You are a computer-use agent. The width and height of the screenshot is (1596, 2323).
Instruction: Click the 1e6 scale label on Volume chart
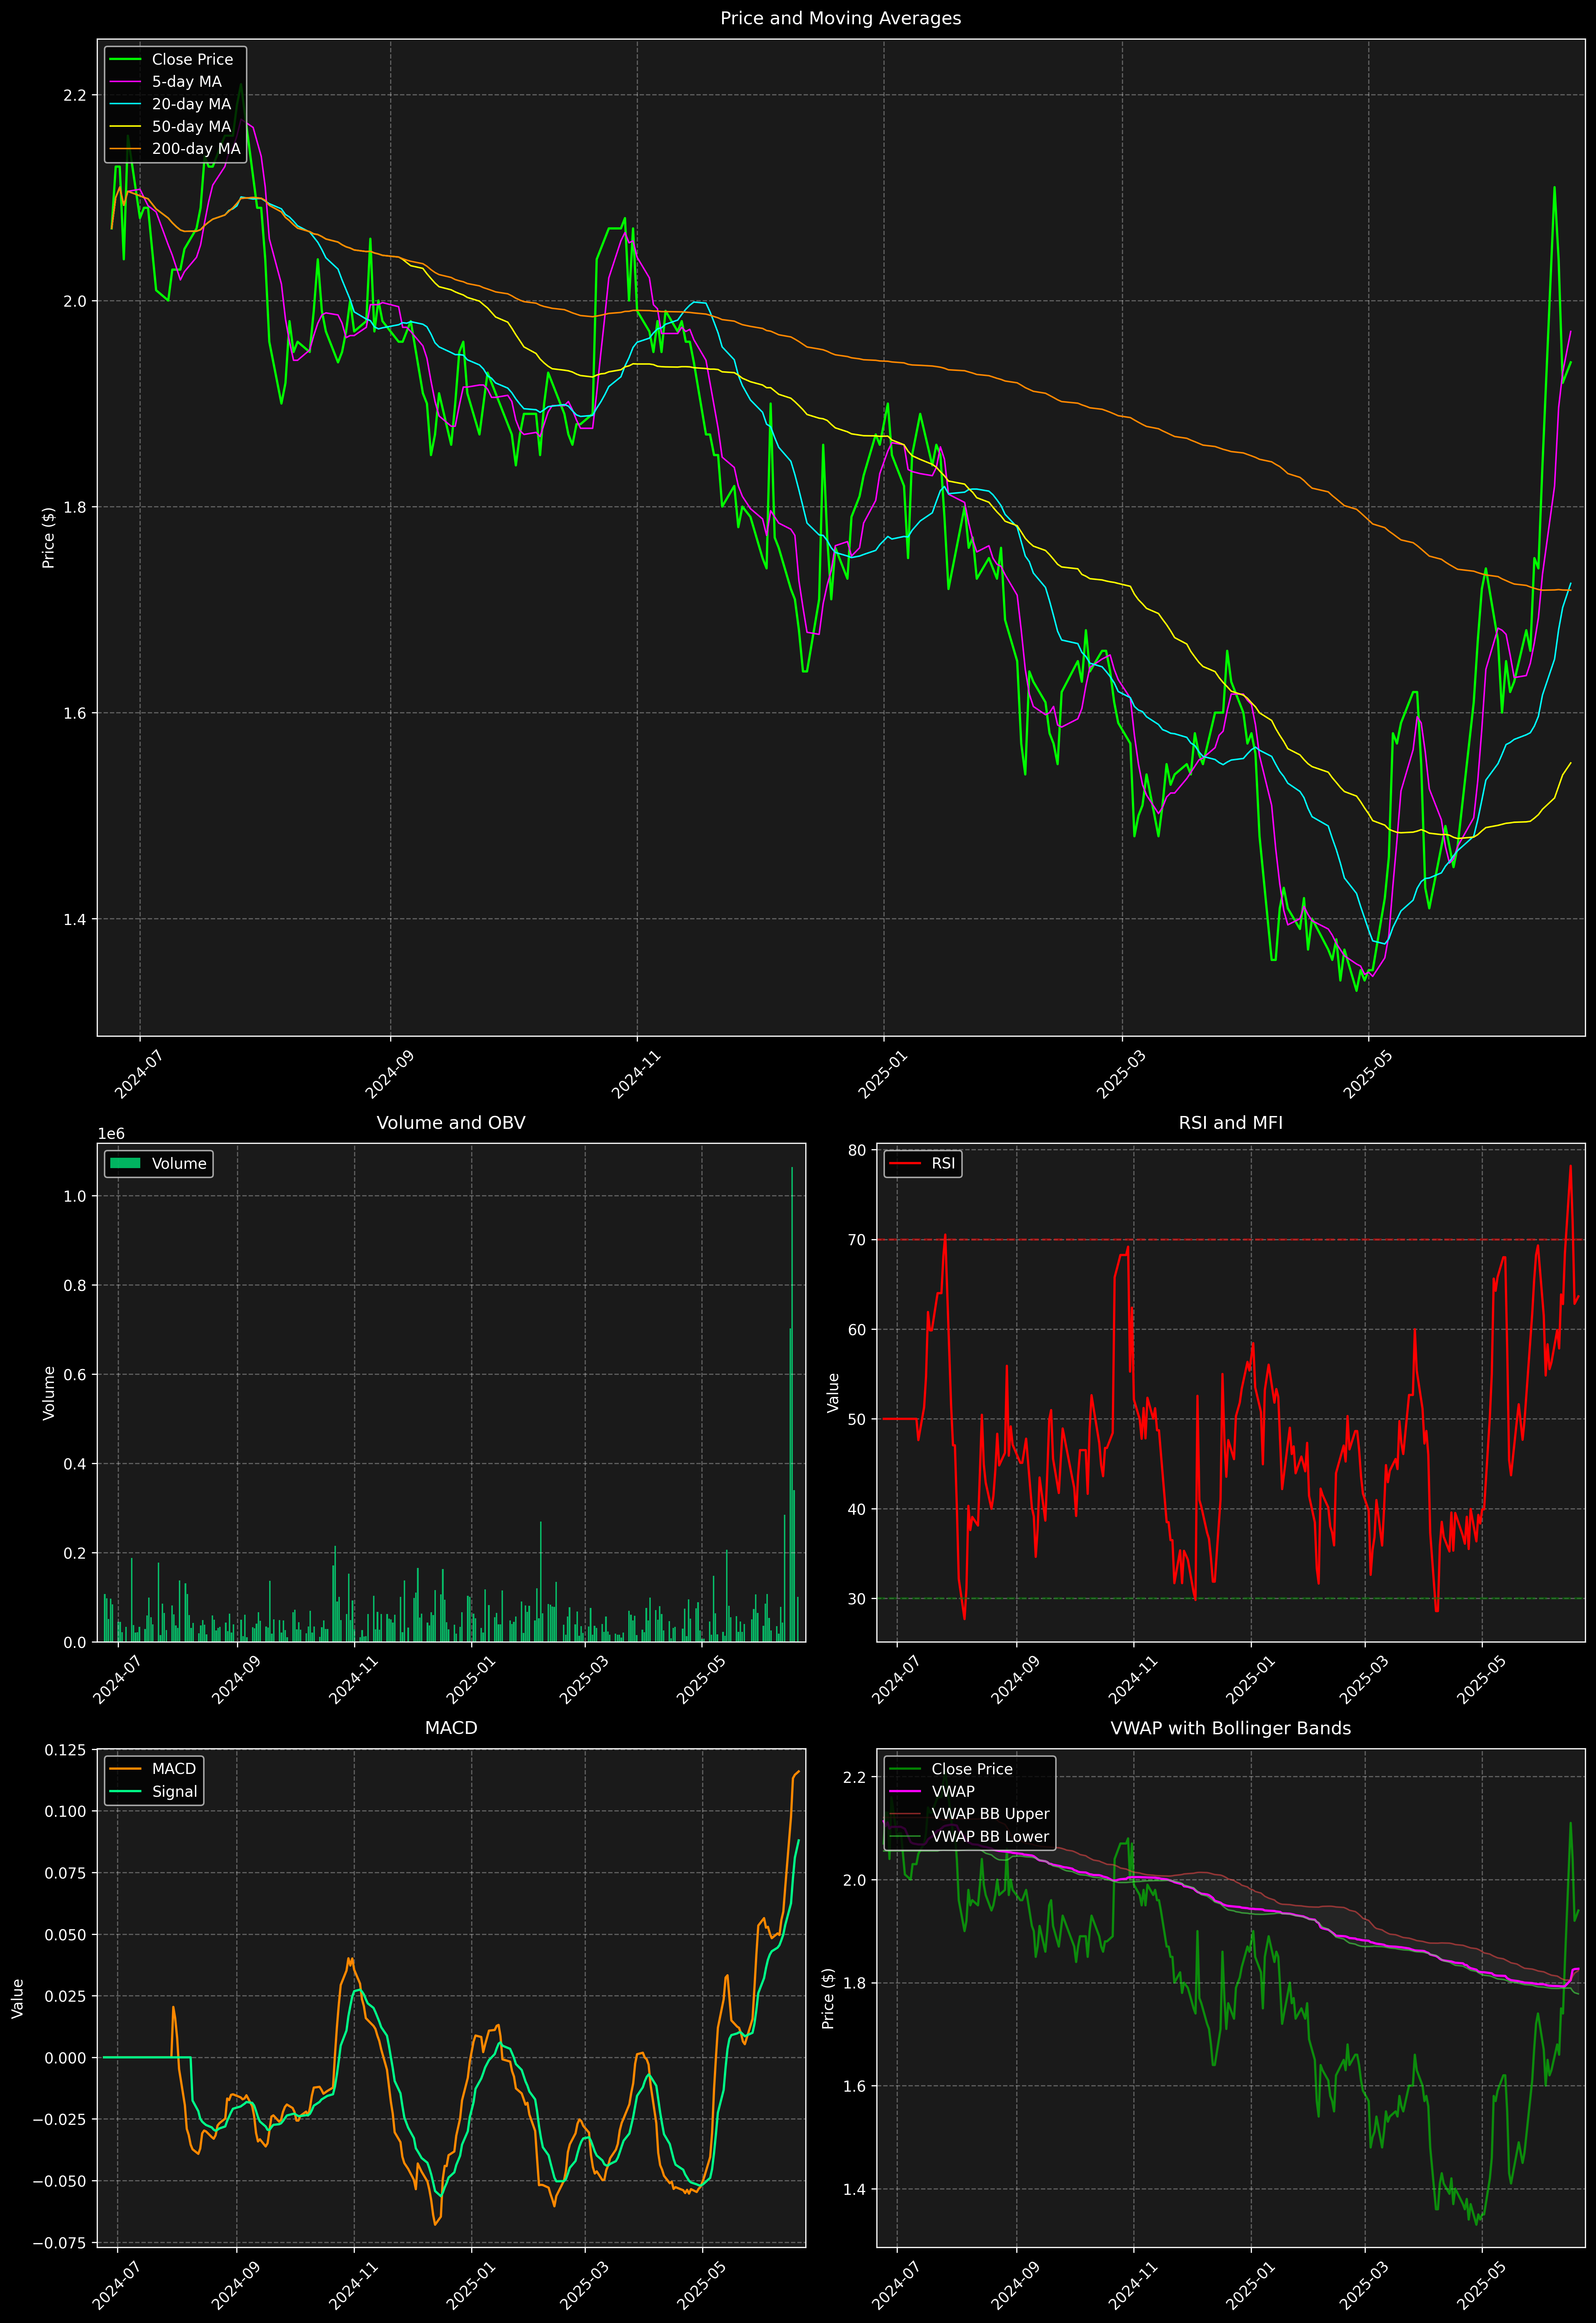[x=111, y=1133]
